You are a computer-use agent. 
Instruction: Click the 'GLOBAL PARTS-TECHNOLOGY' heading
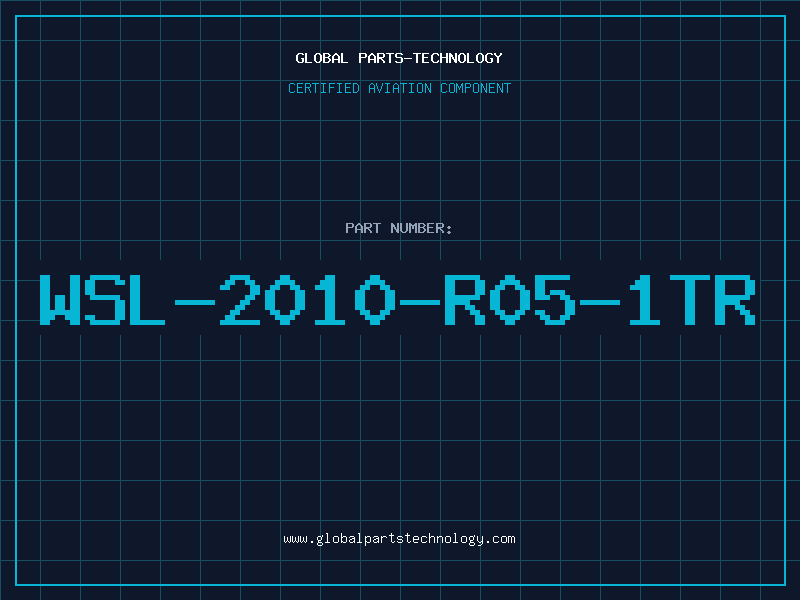[399, 58]
